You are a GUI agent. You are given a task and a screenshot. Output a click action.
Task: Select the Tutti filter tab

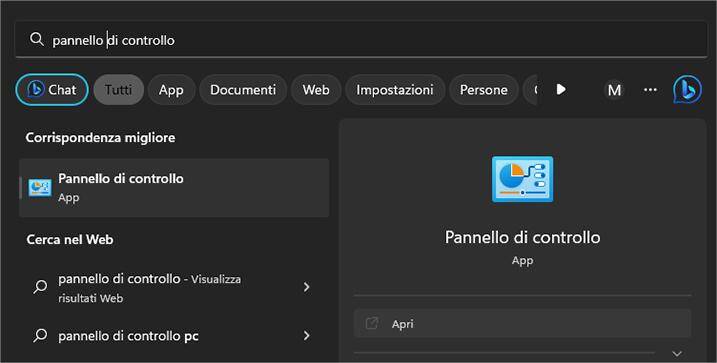(x=118, y=90)
